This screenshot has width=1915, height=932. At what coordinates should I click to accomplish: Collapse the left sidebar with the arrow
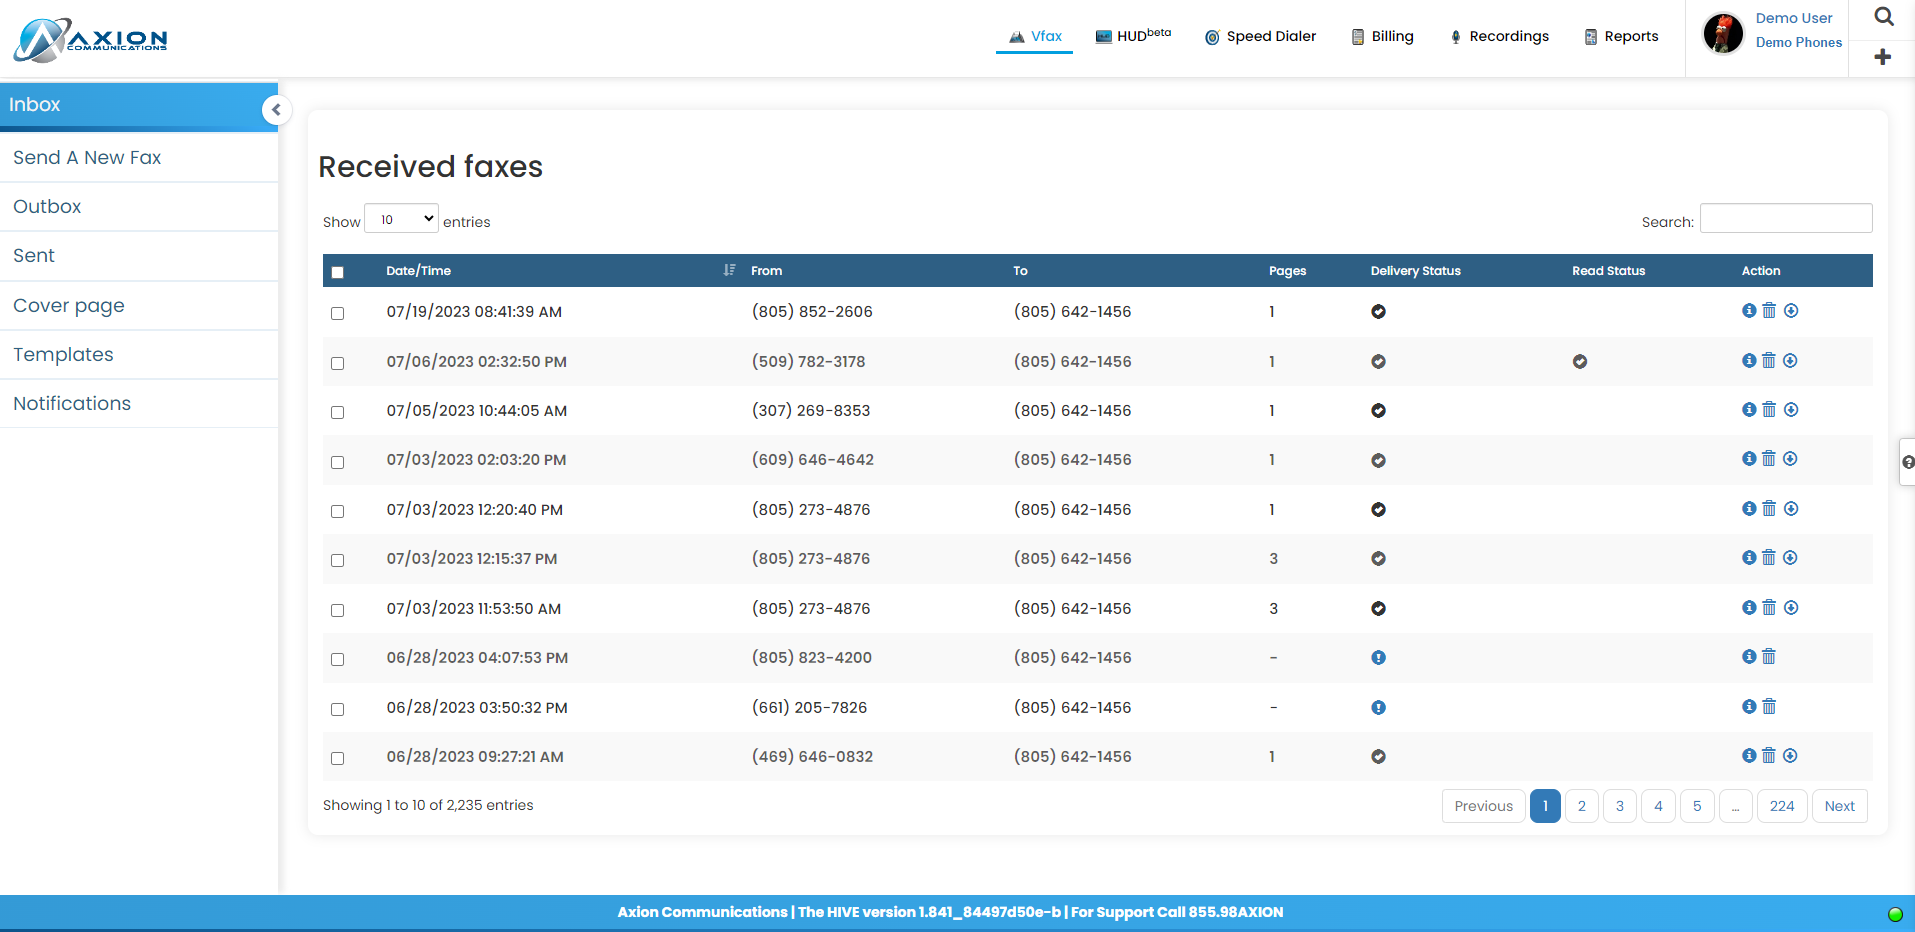click(x=276, y=110)
